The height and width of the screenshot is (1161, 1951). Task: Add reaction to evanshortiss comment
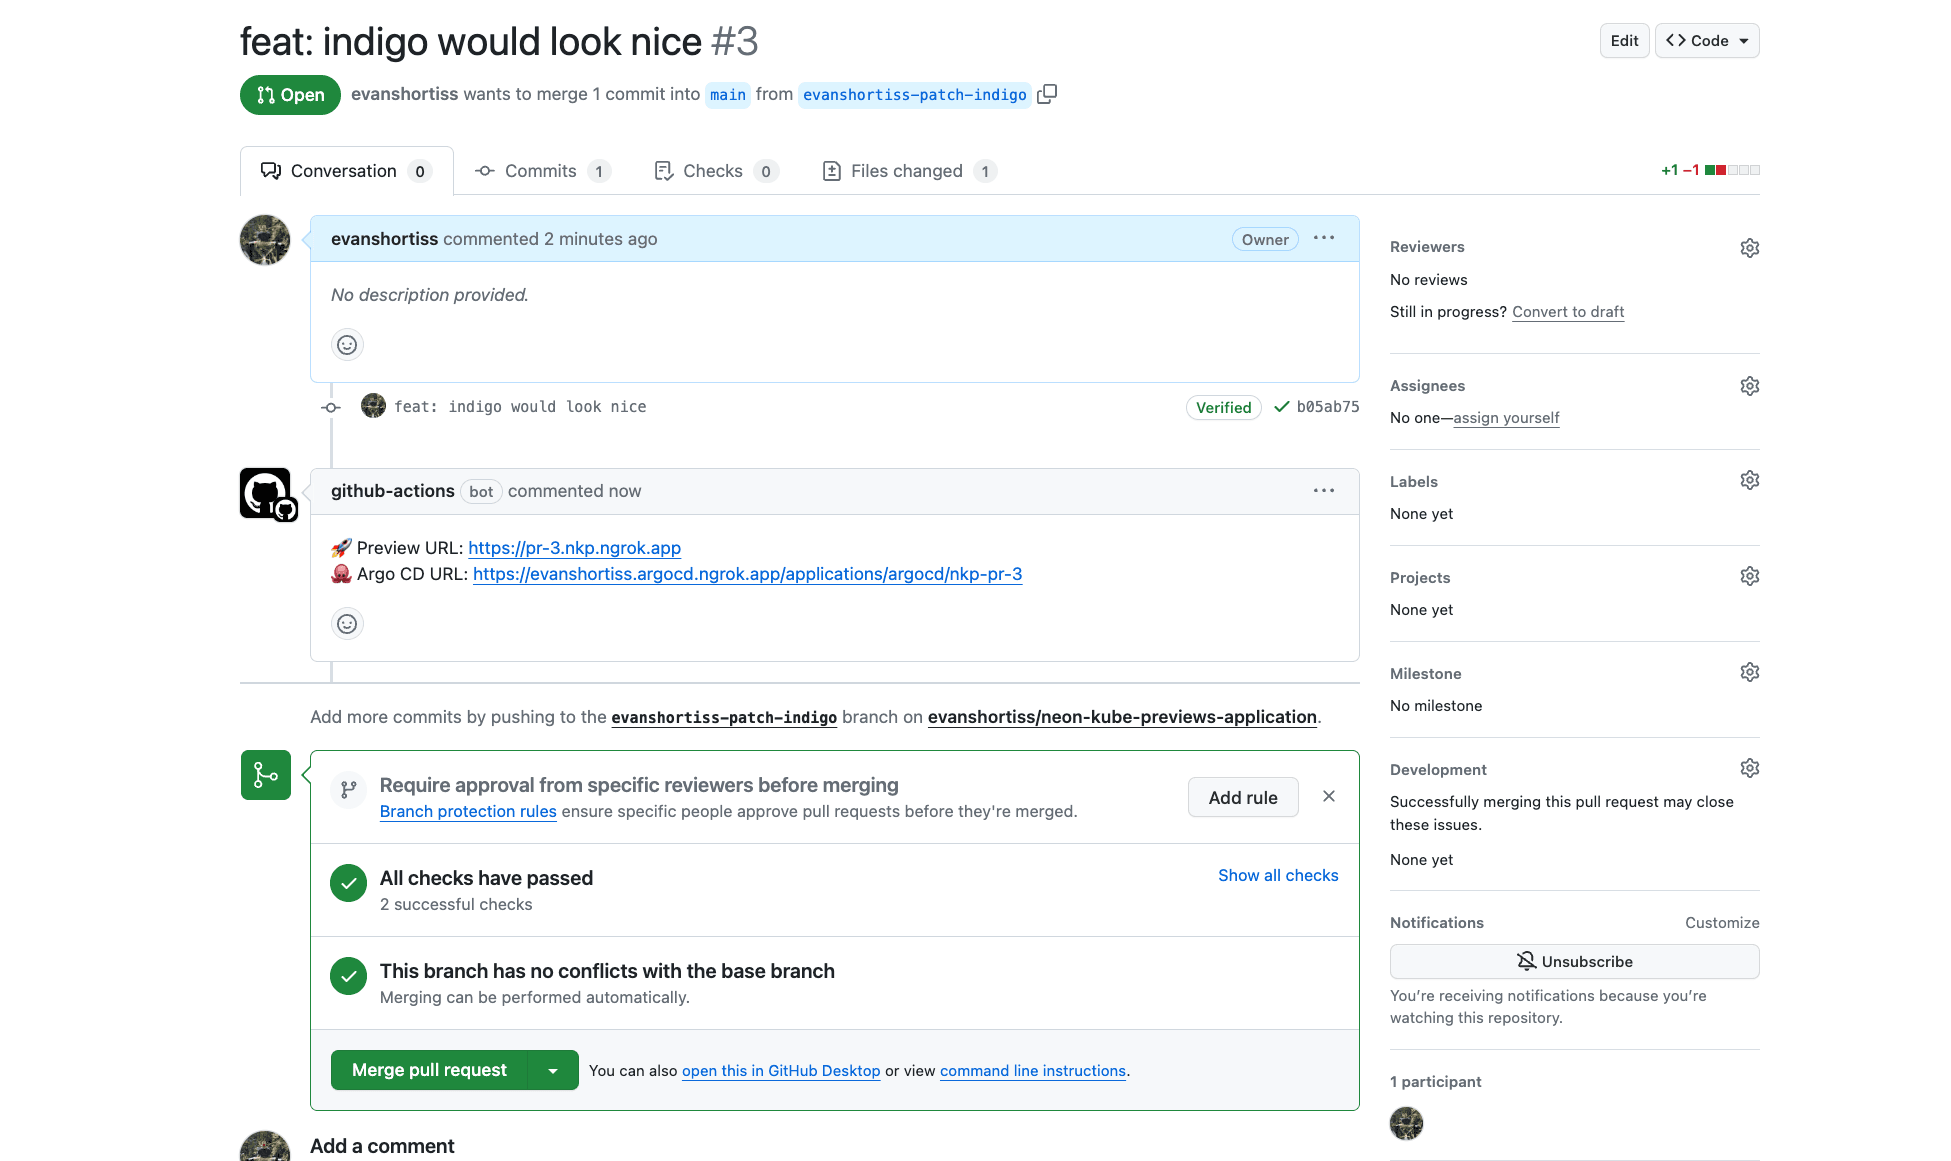click(347, 345)
